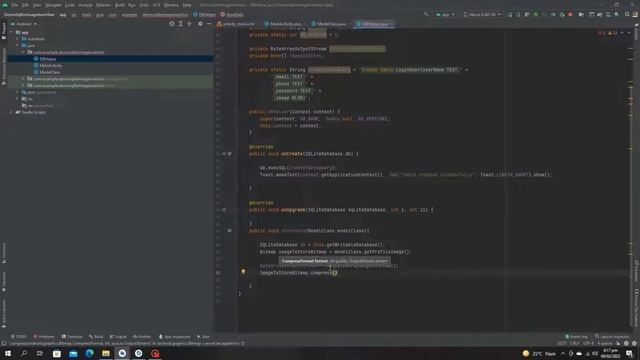Viewport: 640px width, 360px height.
Task: Click the taskbar search icon
Action: pyautogui.click(x=24, y=353)
